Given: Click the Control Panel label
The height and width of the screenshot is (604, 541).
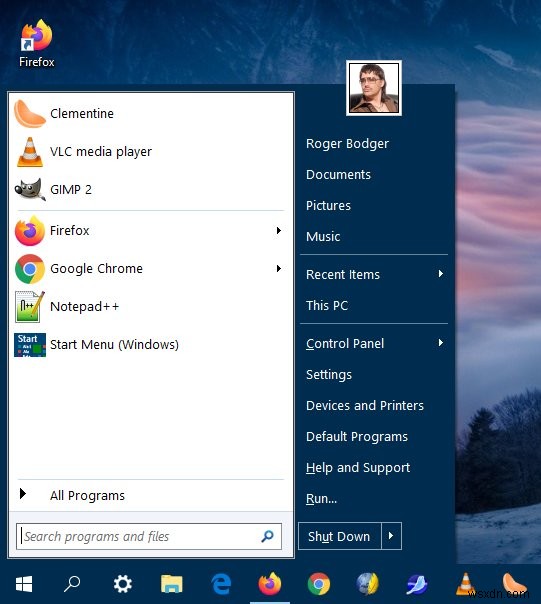Looking at the screenshot, I should [345, 344].
